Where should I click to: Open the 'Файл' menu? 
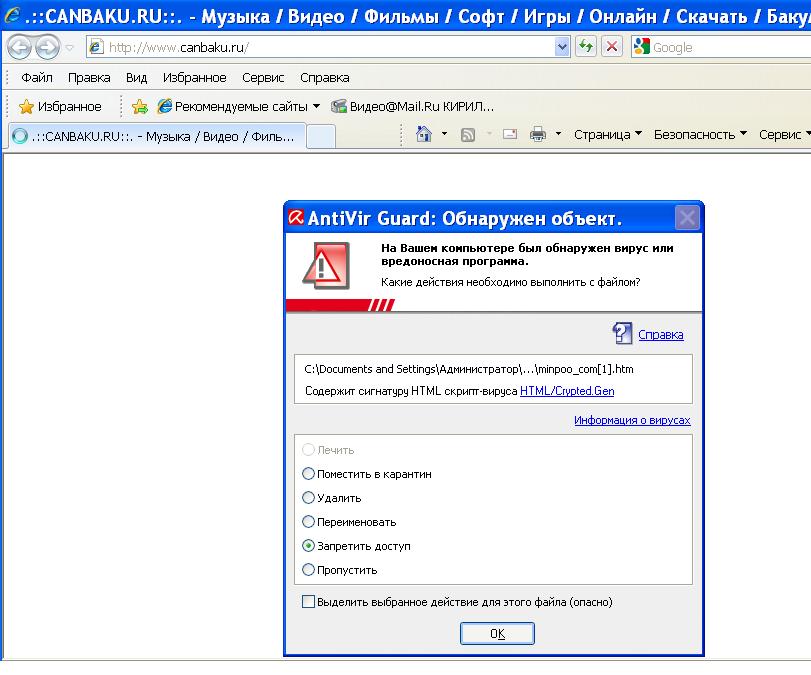coord(37,77)
